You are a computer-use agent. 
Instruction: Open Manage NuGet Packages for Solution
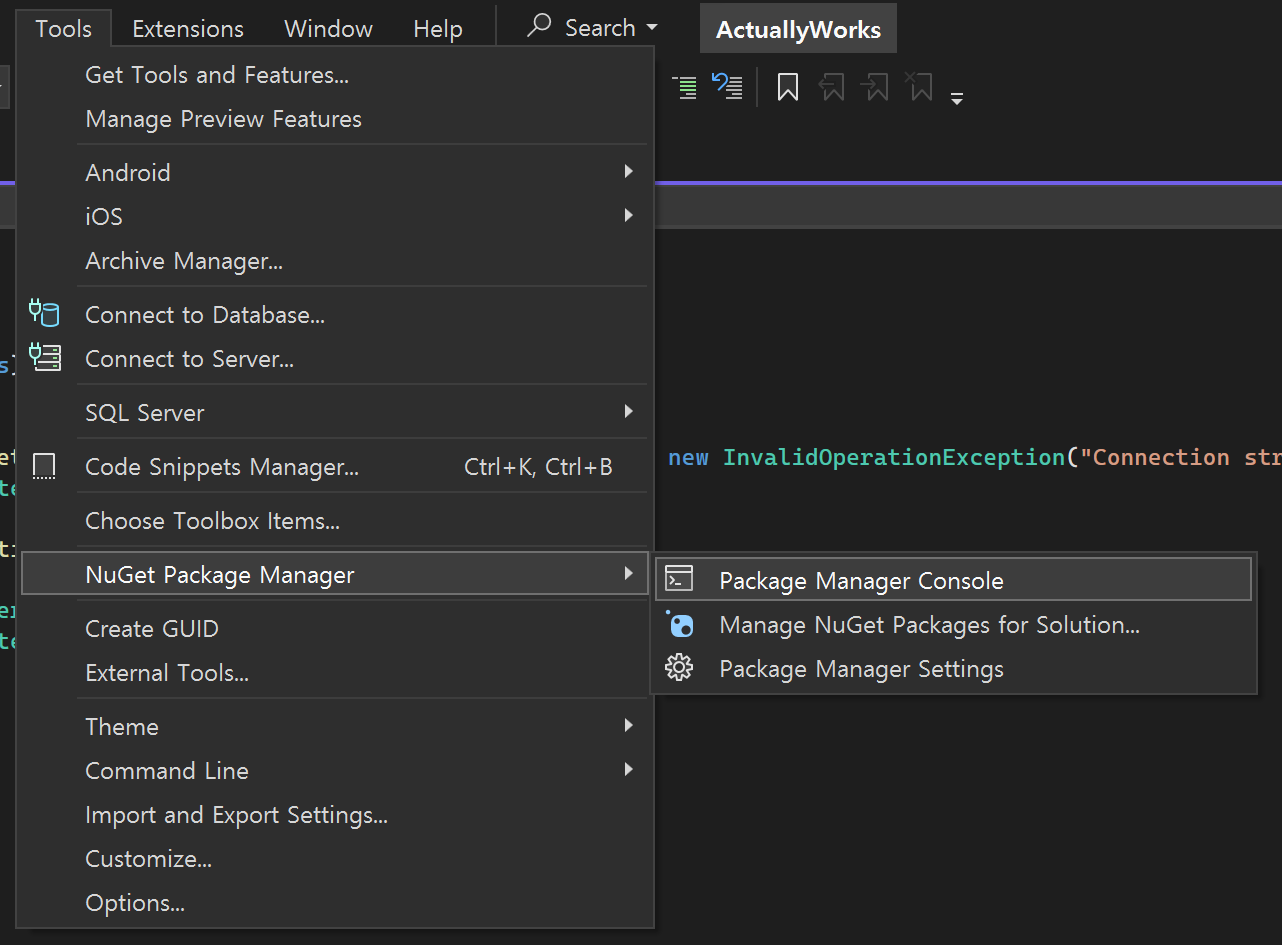coord(953,625)
